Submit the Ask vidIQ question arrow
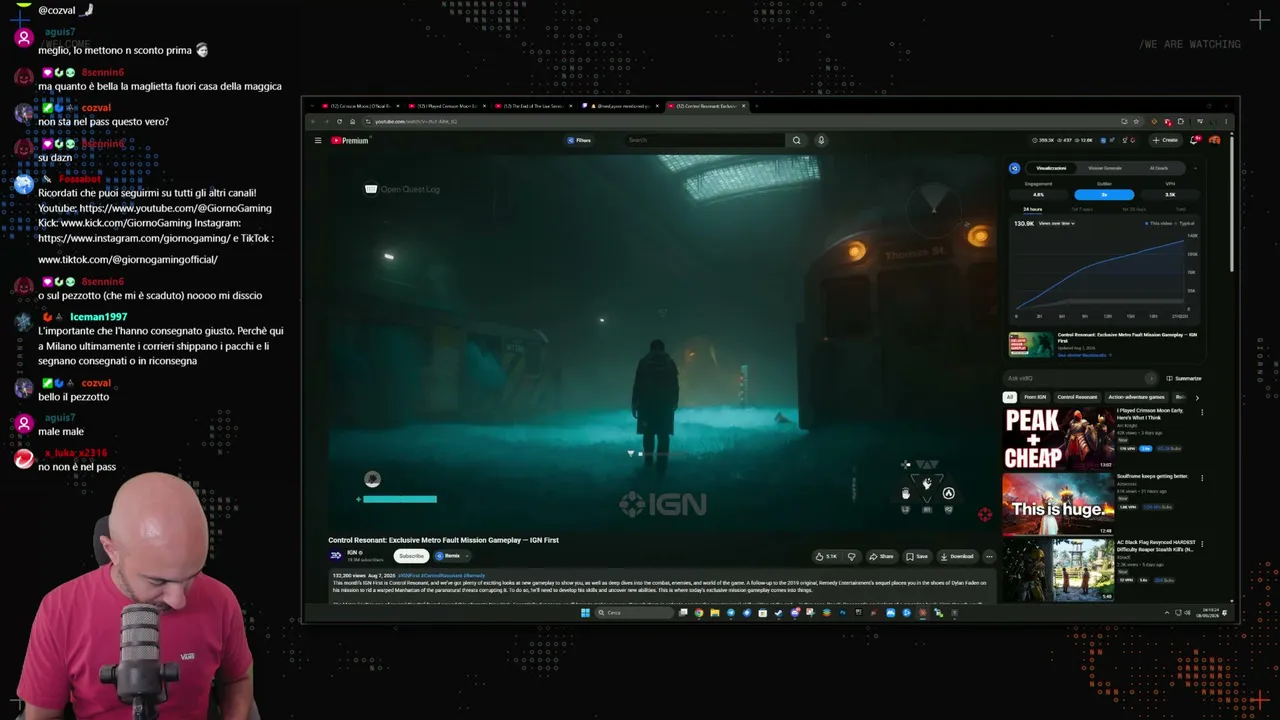 [x=1150, y=378]
